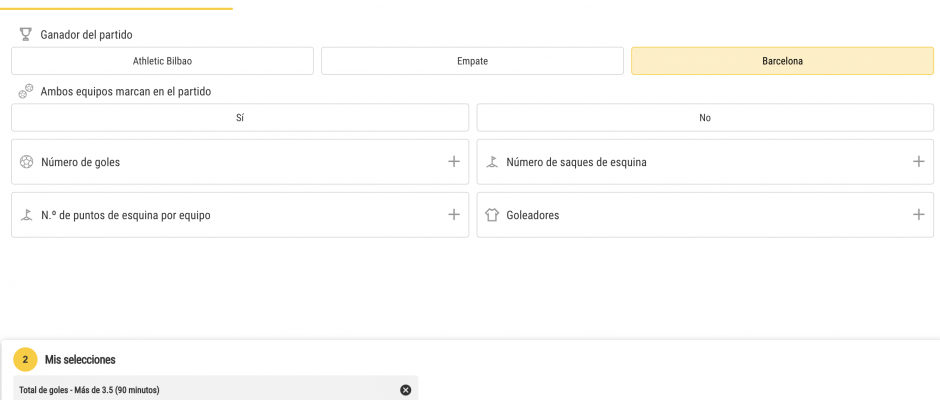The width and height of the screenshot is (940, 400).
Task: Click the soccer ball icon in Número de goles
Action: pos(26,162)
